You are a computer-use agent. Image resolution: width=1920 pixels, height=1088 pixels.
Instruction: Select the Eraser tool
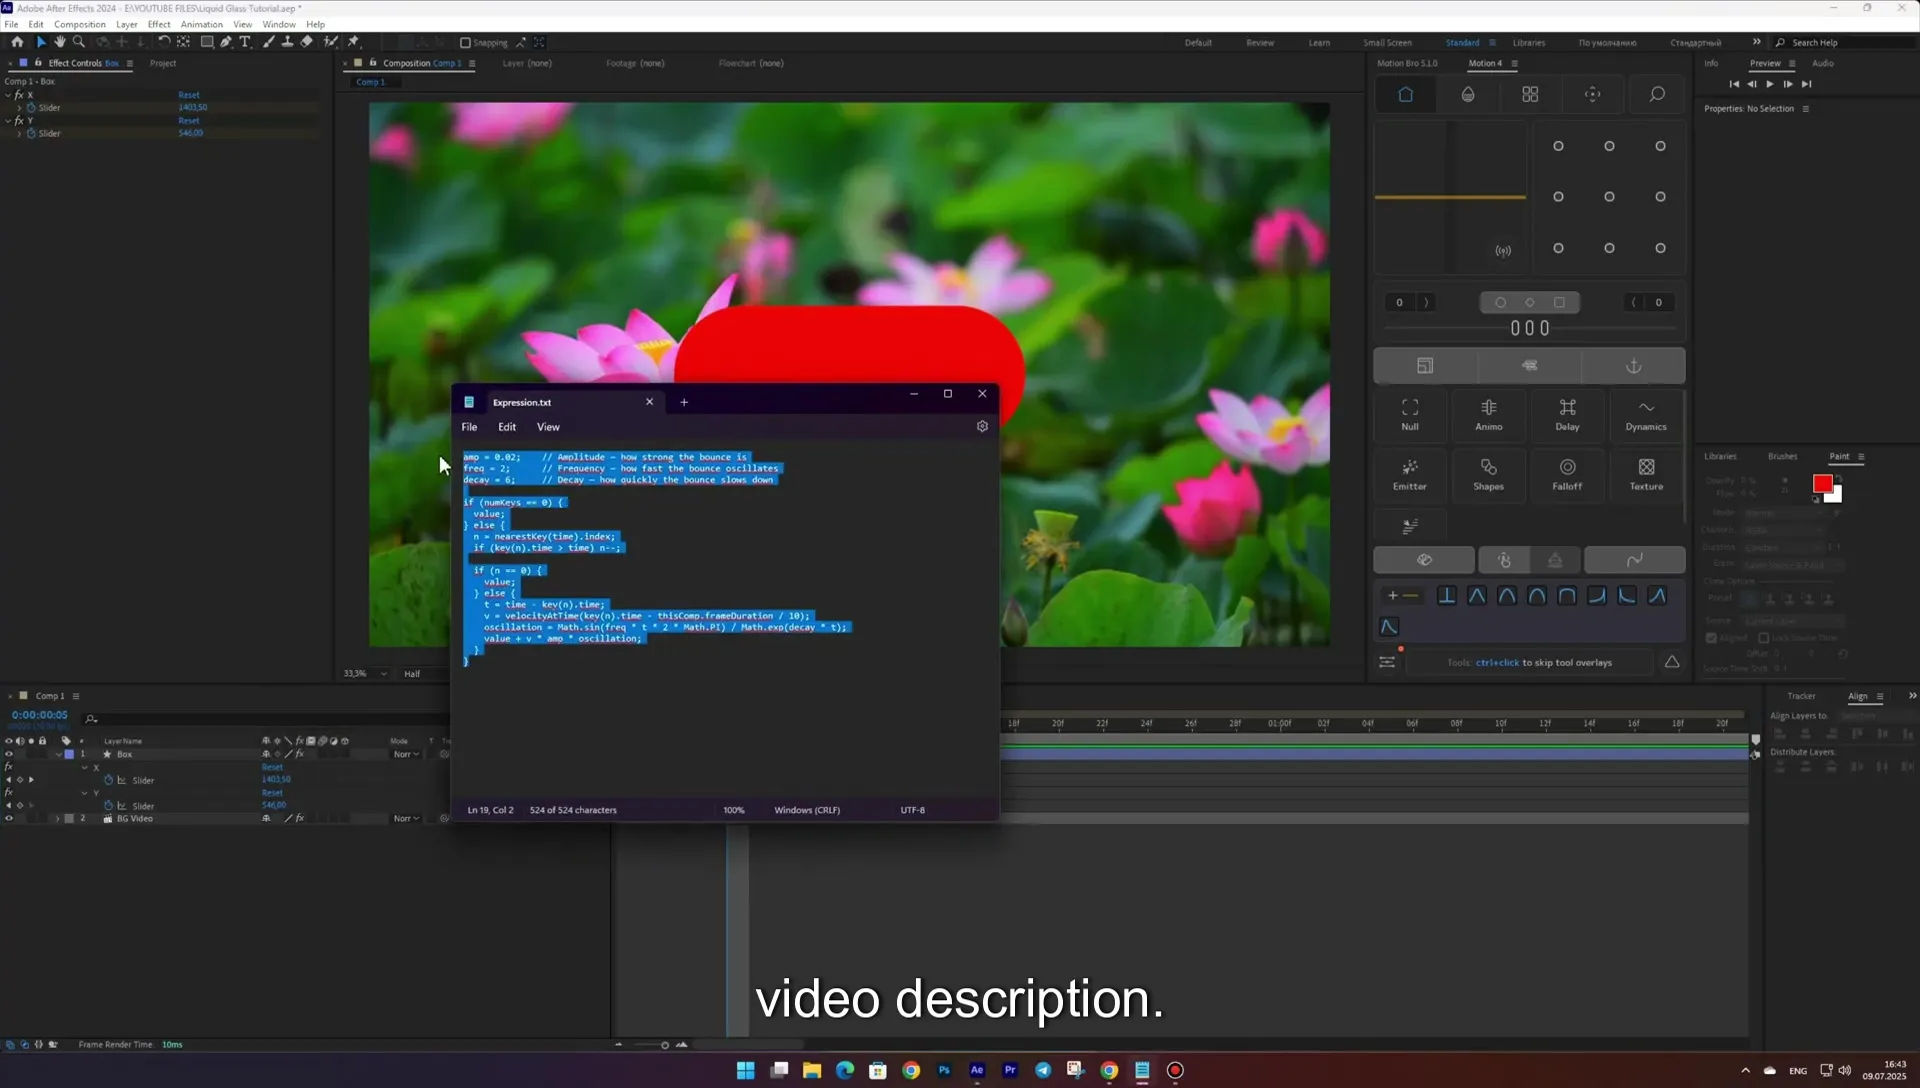307,42
